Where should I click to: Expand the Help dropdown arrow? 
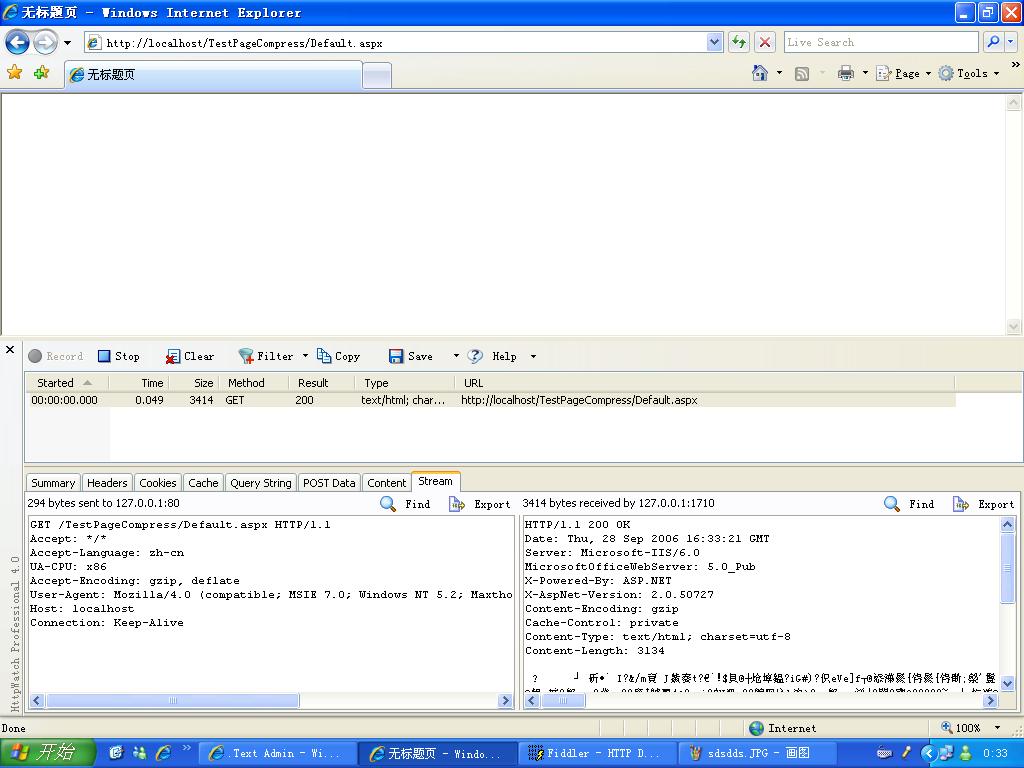click(x=533, y=356)
